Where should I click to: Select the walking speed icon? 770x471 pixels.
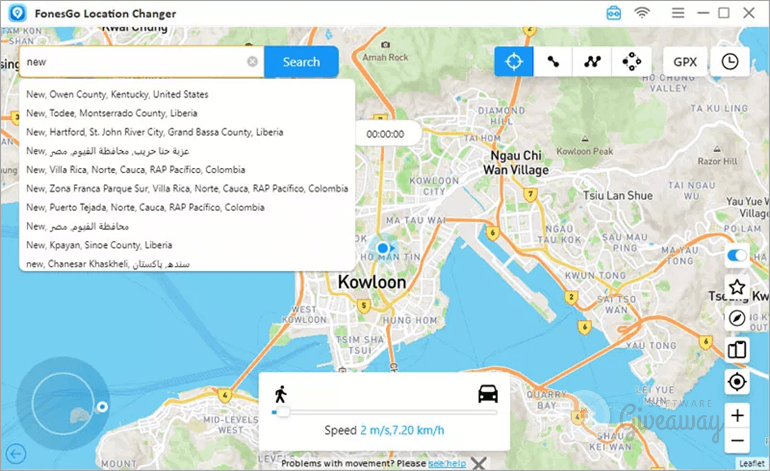coord(281,394)
